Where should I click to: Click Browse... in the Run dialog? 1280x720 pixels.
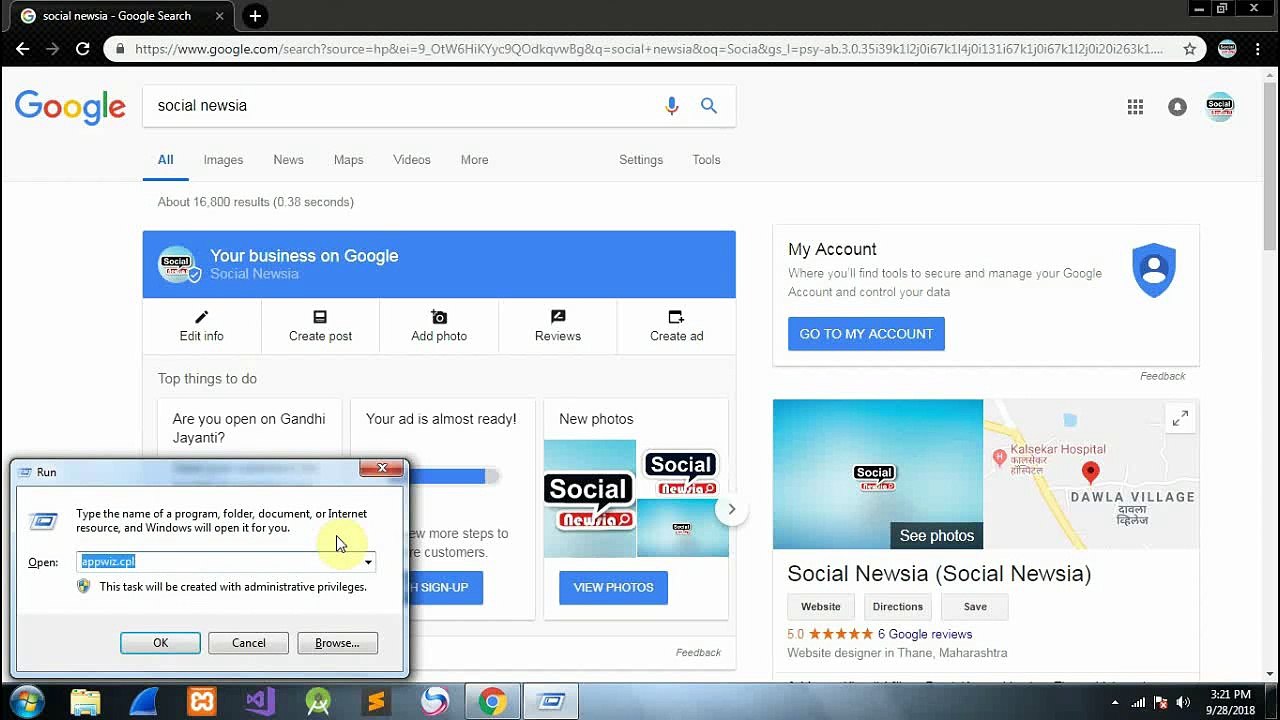coord(337,643)
